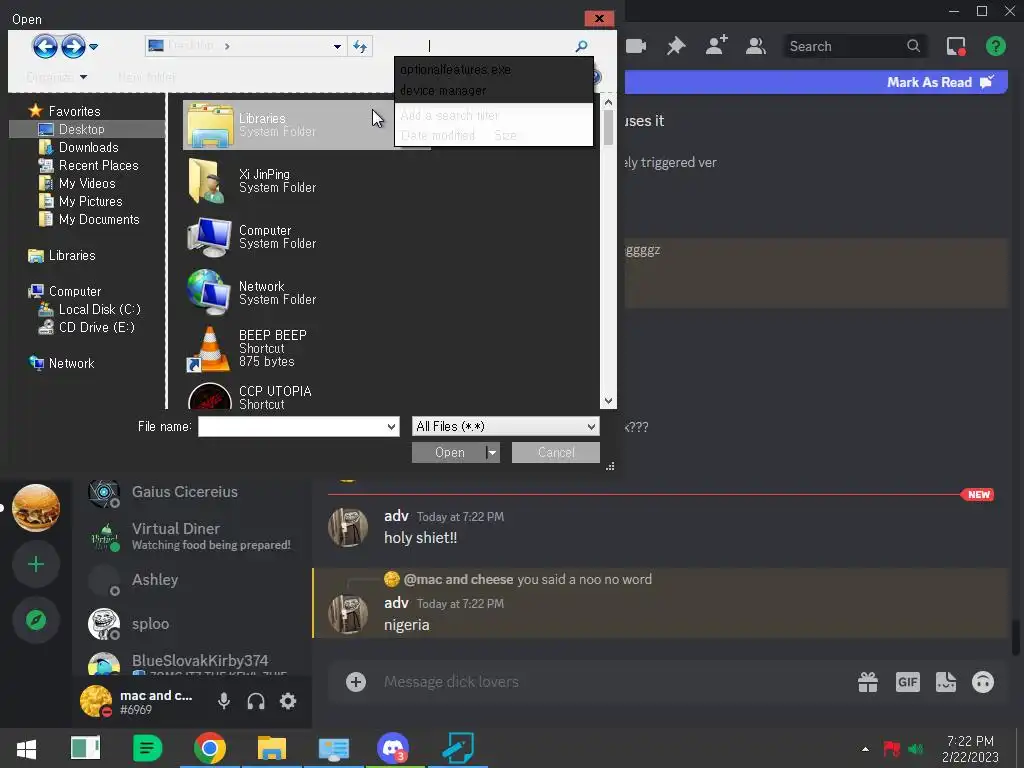This screenshot has width=1024, height=768.
Task: Click the New folder button
Action: 147,77
